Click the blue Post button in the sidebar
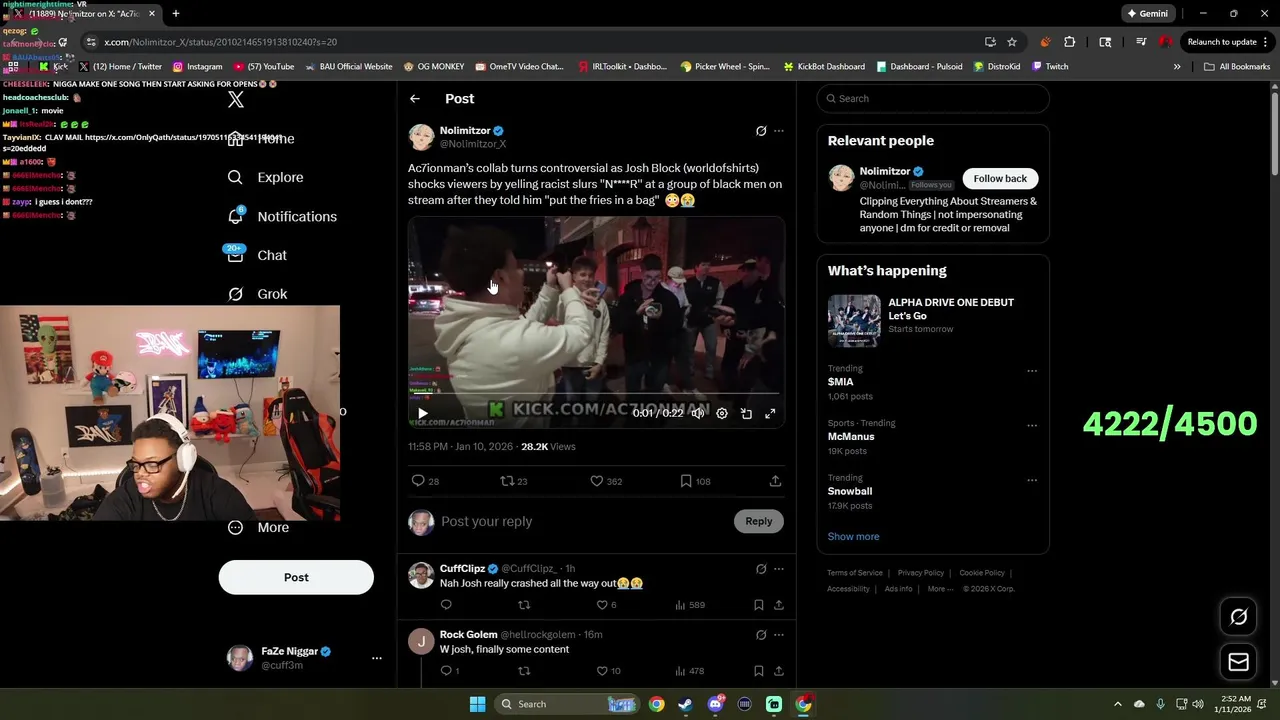This screenshot has height=720, width=1280. click(x=296, y=577)
